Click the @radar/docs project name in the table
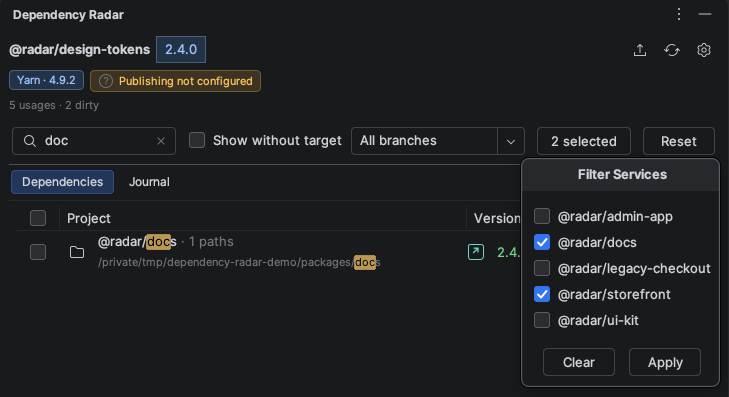Viewport: 729px width, 397px height. coord(137,242)
